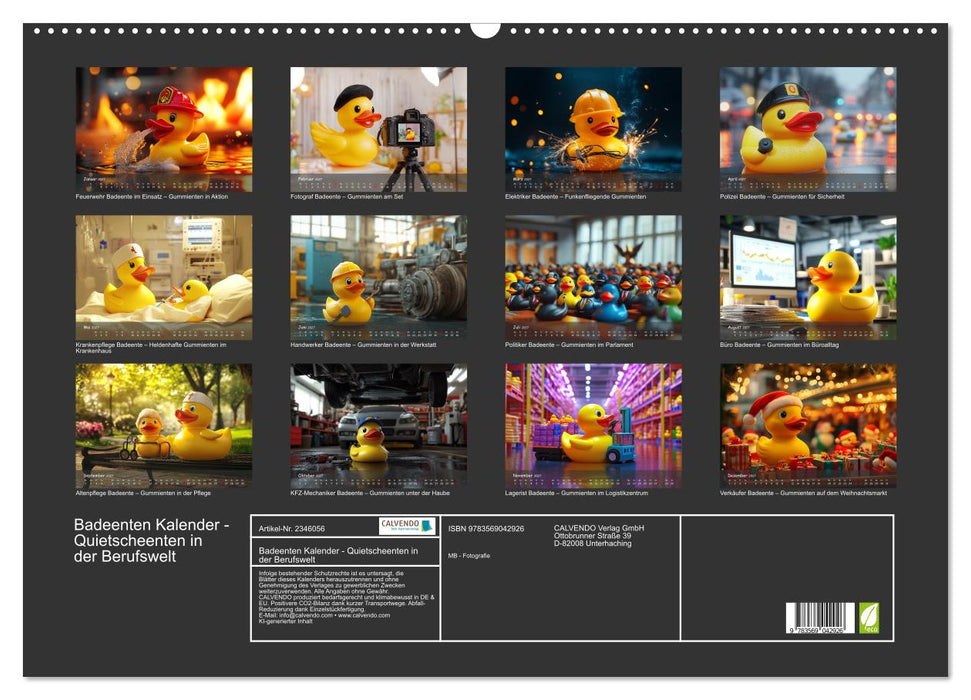Click the boxed title 'Badeenten Kalender - Quietscheenten in der Berufswelt'

click(x=338, y=554)
